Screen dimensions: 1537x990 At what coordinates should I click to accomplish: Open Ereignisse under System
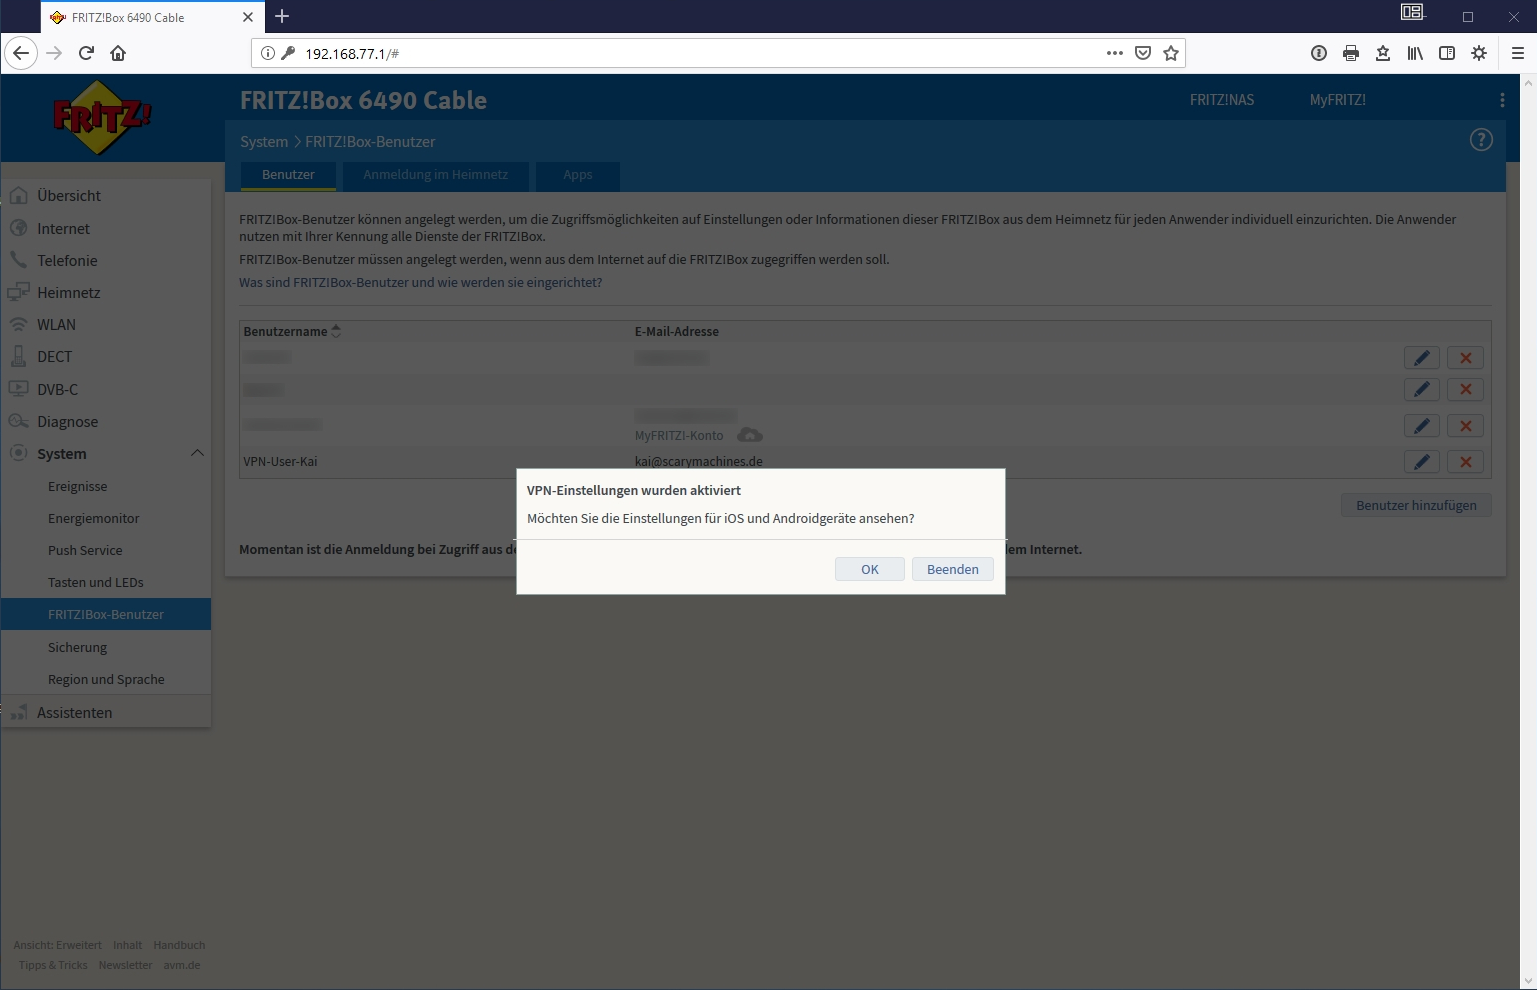pos(106,486)
